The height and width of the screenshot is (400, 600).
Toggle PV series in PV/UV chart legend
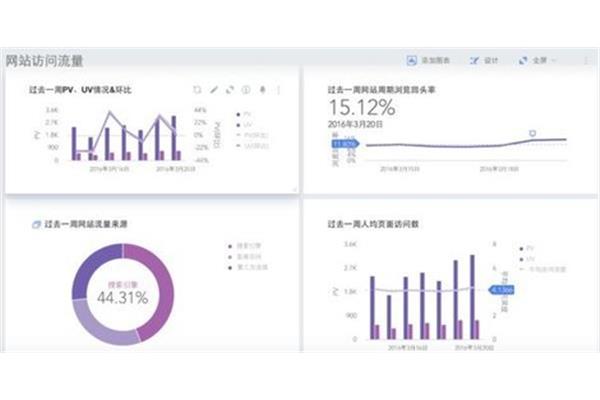pos(244,114)
